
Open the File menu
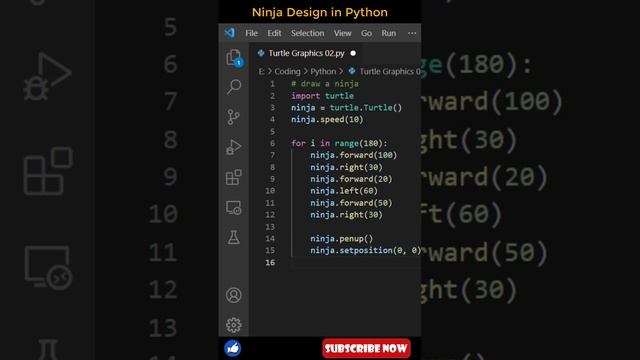click(x=251, y=33)
